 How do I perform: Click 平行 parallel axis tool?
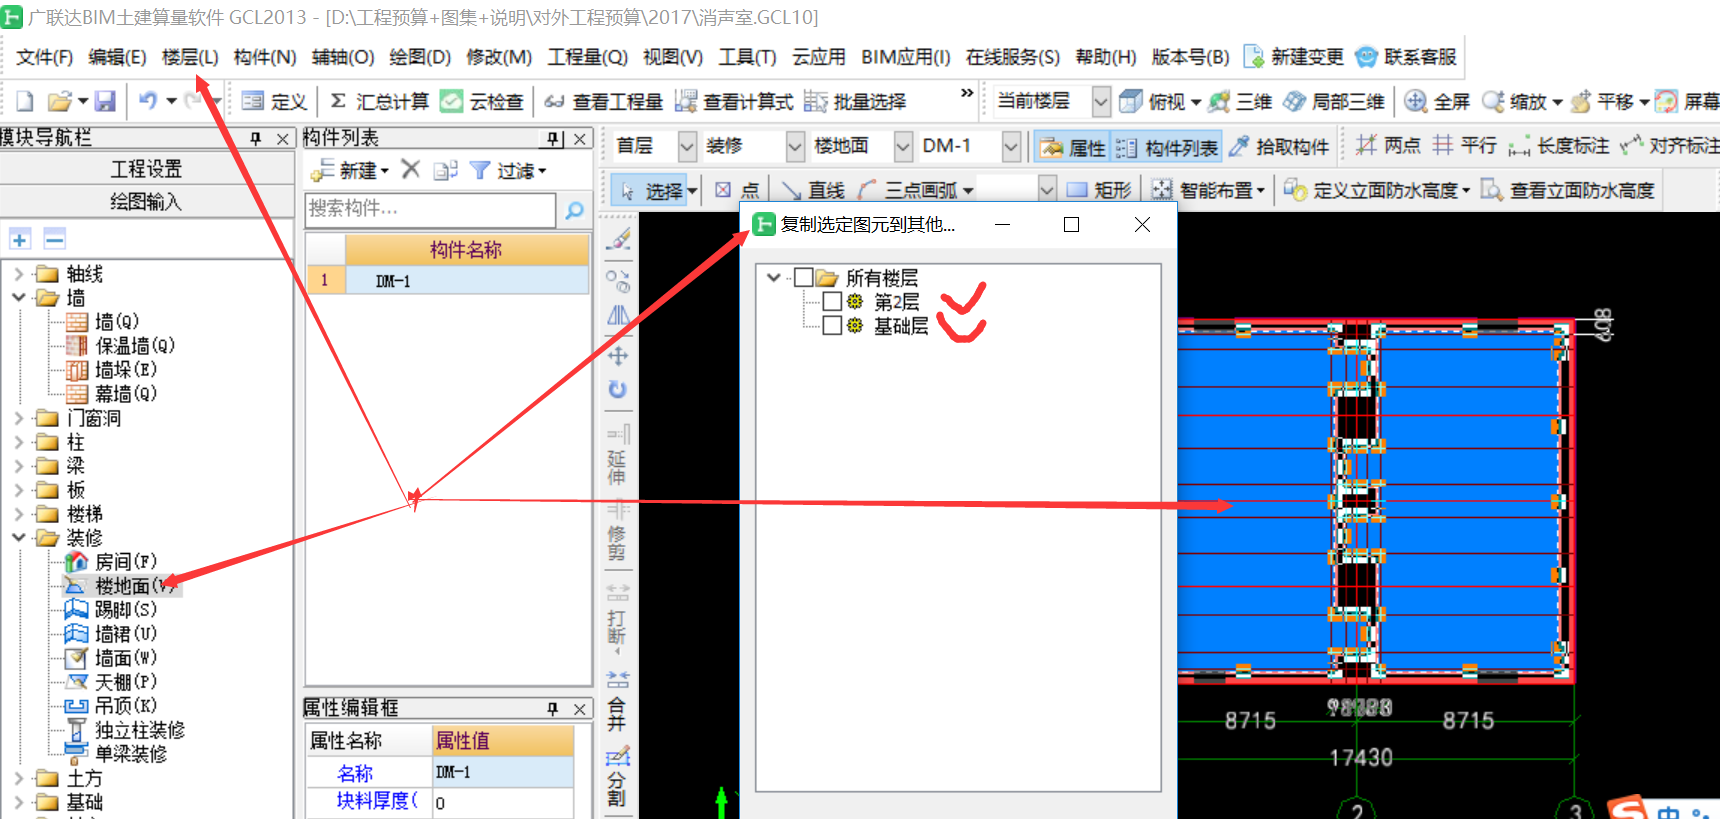(x=1464, y=146)
